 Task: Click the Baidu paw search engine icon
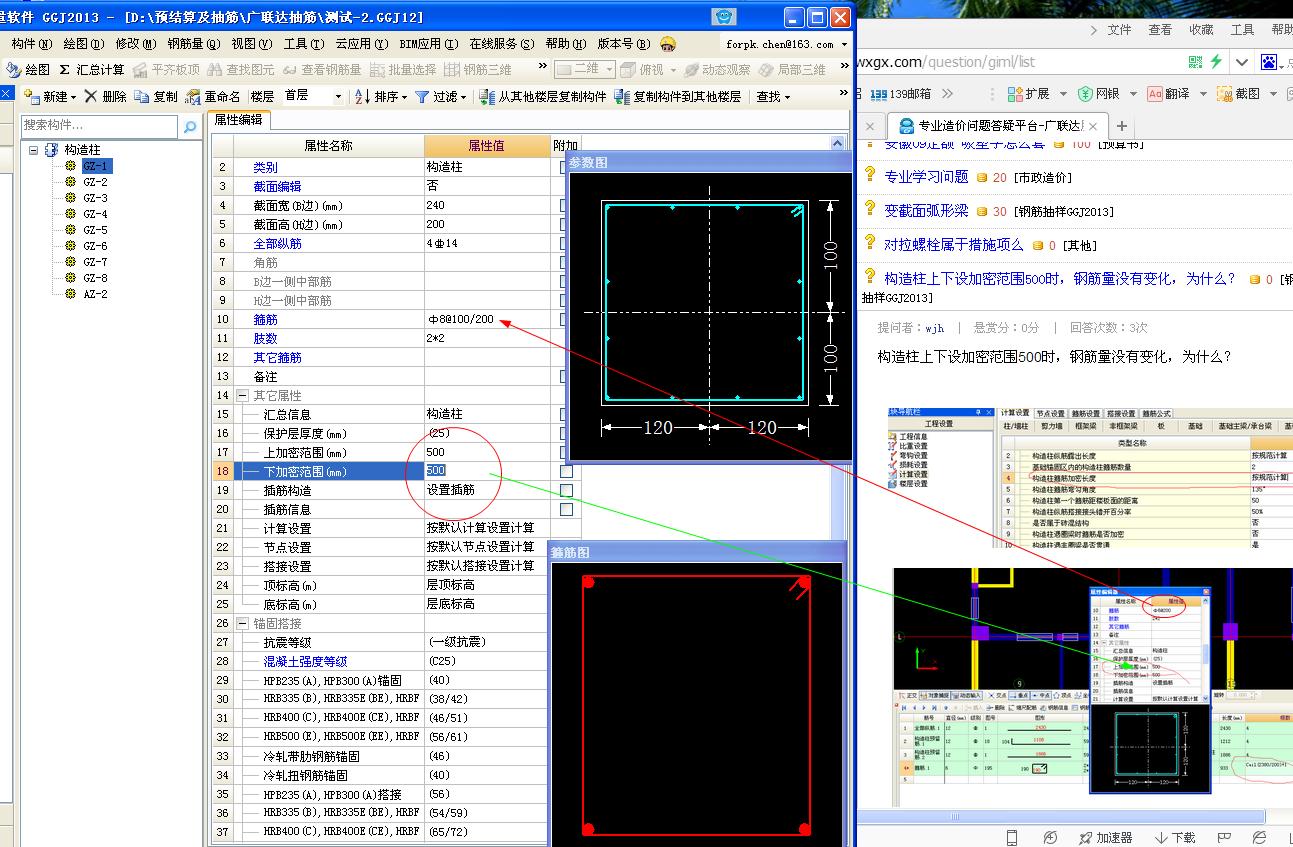coord(1269,62)
